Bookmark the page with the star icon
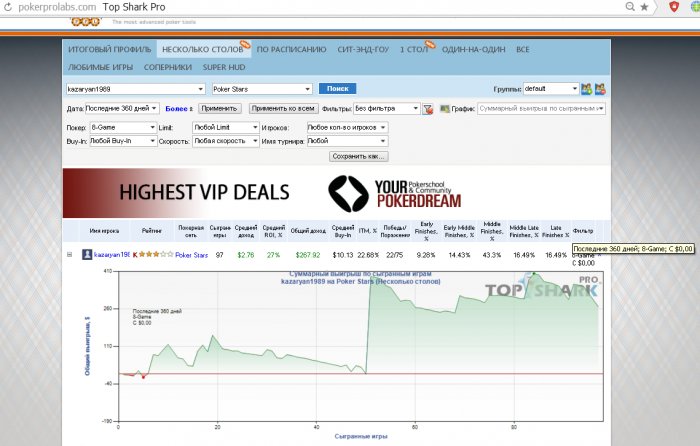The image size is (700, 446). point(644,7)
